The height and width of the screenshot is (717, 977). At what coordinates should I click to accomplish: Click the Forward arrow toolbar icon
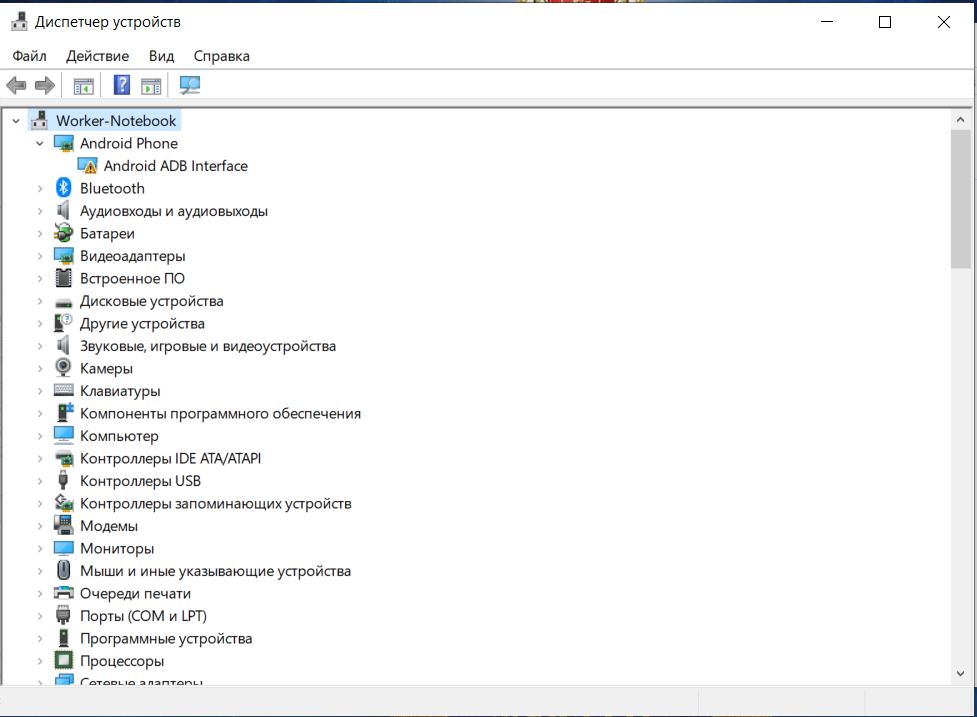coord(45,85)
